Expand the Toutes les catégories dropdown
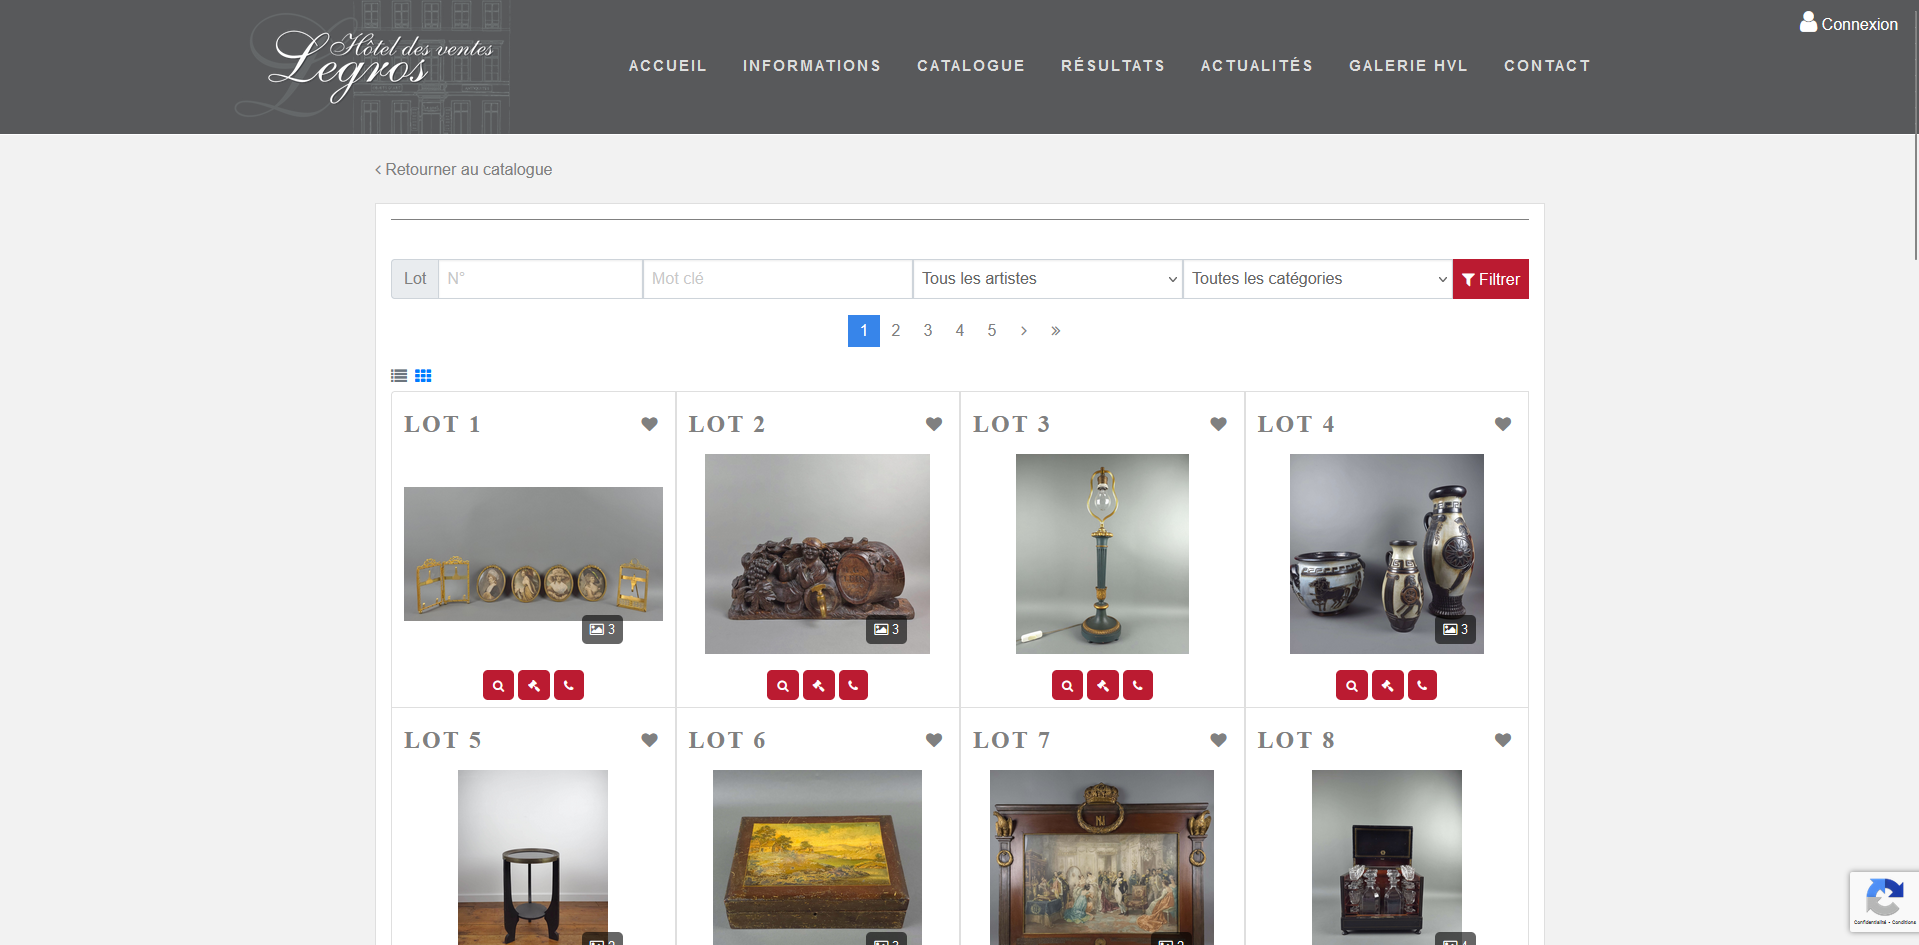This screenshot has width=1919, height=945. tap(1318, 279)
